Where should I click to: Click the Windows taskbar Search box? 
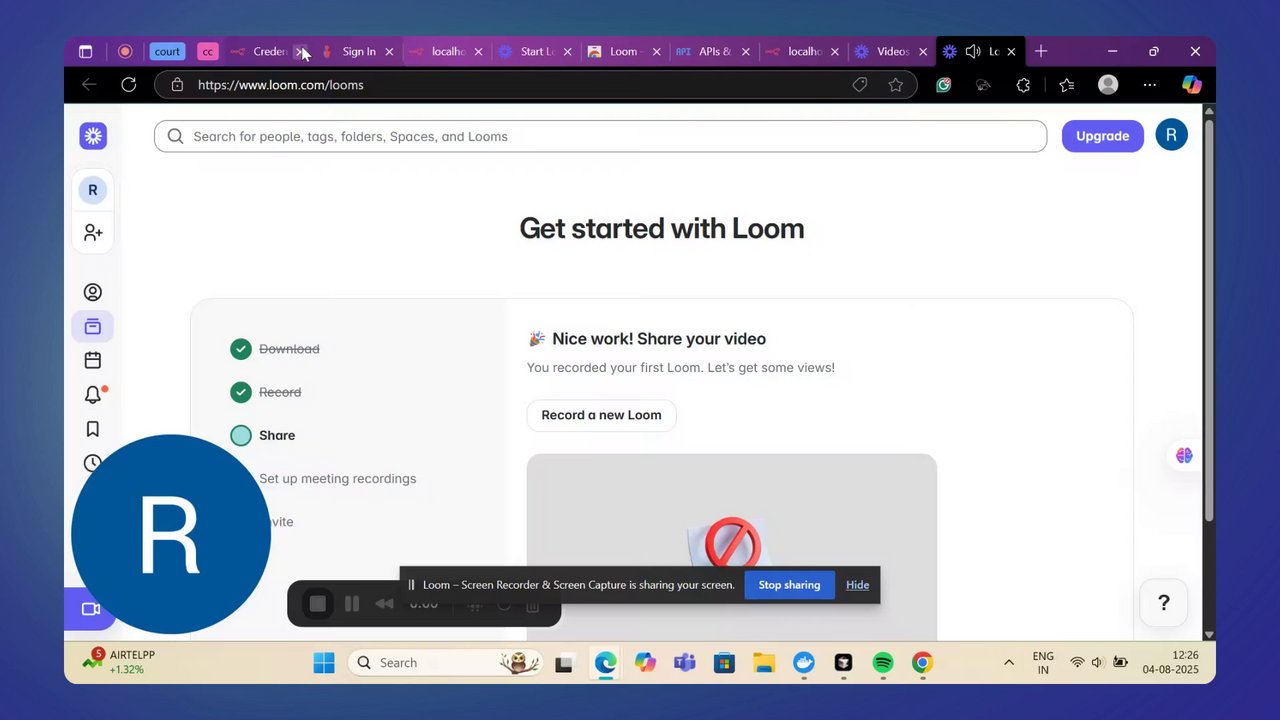[x=445, y=662]
